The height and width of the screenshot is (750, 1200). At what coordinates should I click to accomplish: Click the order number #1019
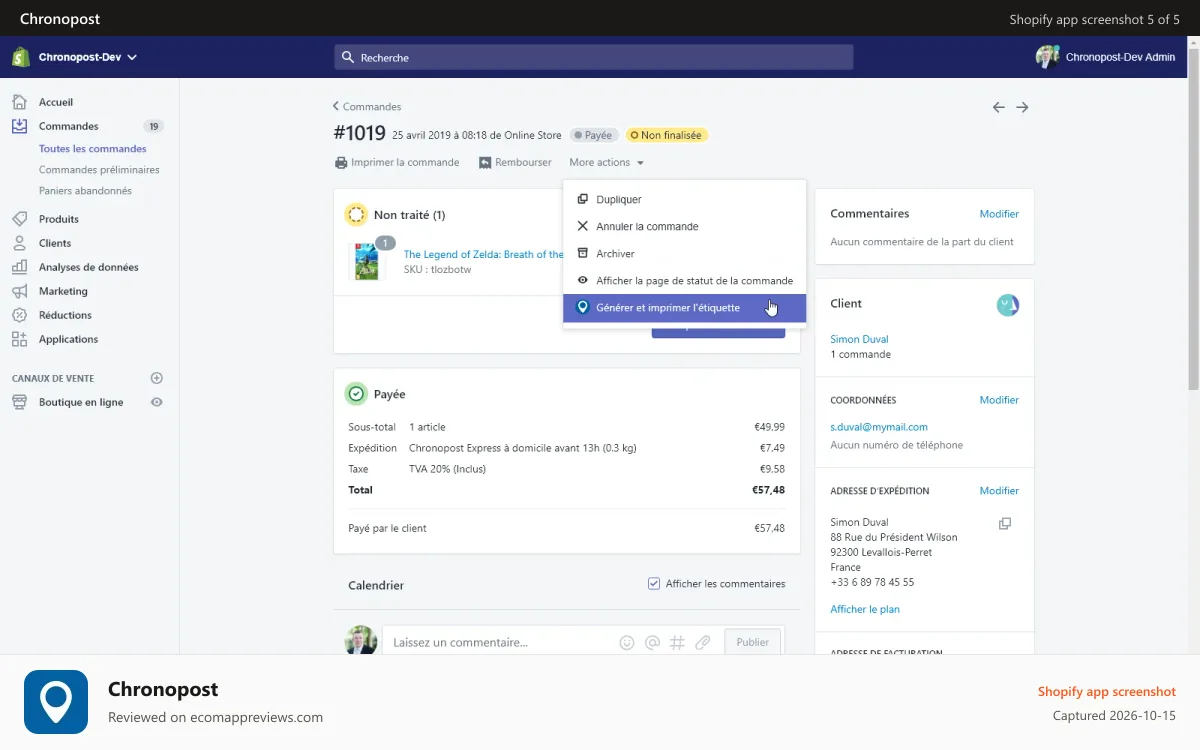[359, 134]
